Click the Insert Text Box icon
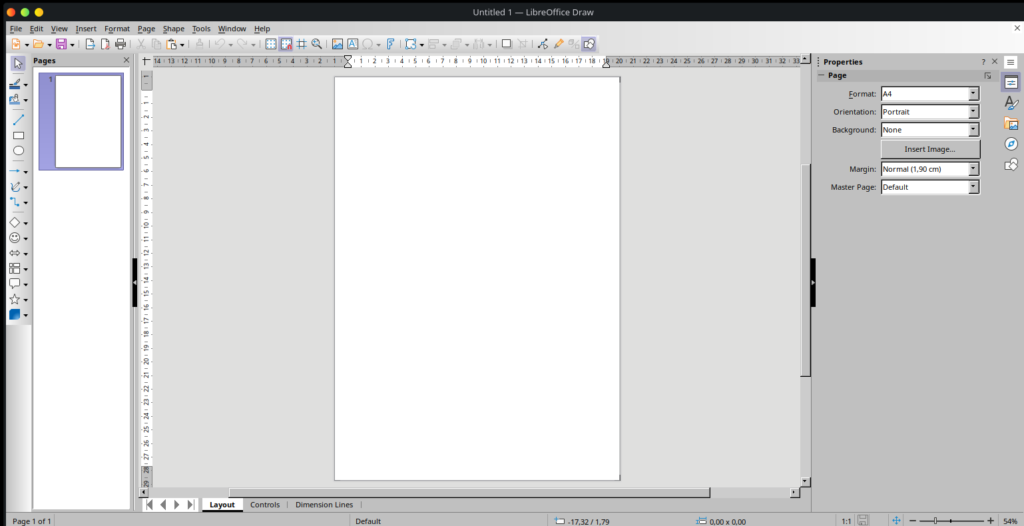 click(353, 44)
